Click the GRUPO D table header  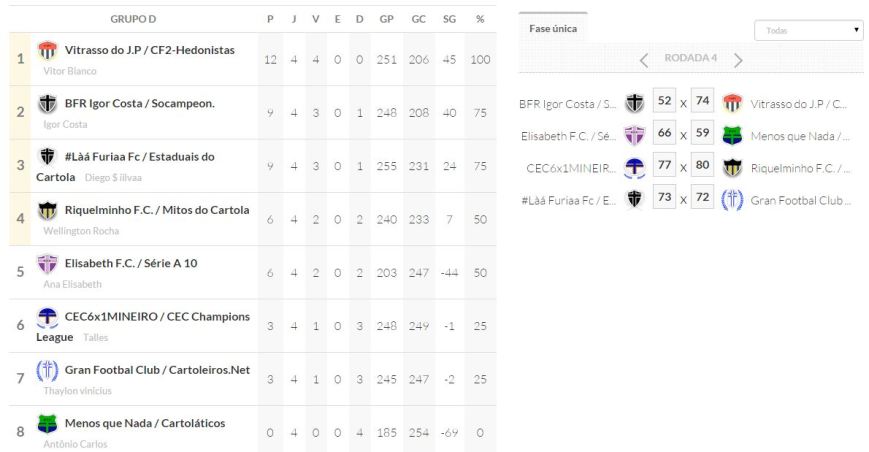[133, 20]
